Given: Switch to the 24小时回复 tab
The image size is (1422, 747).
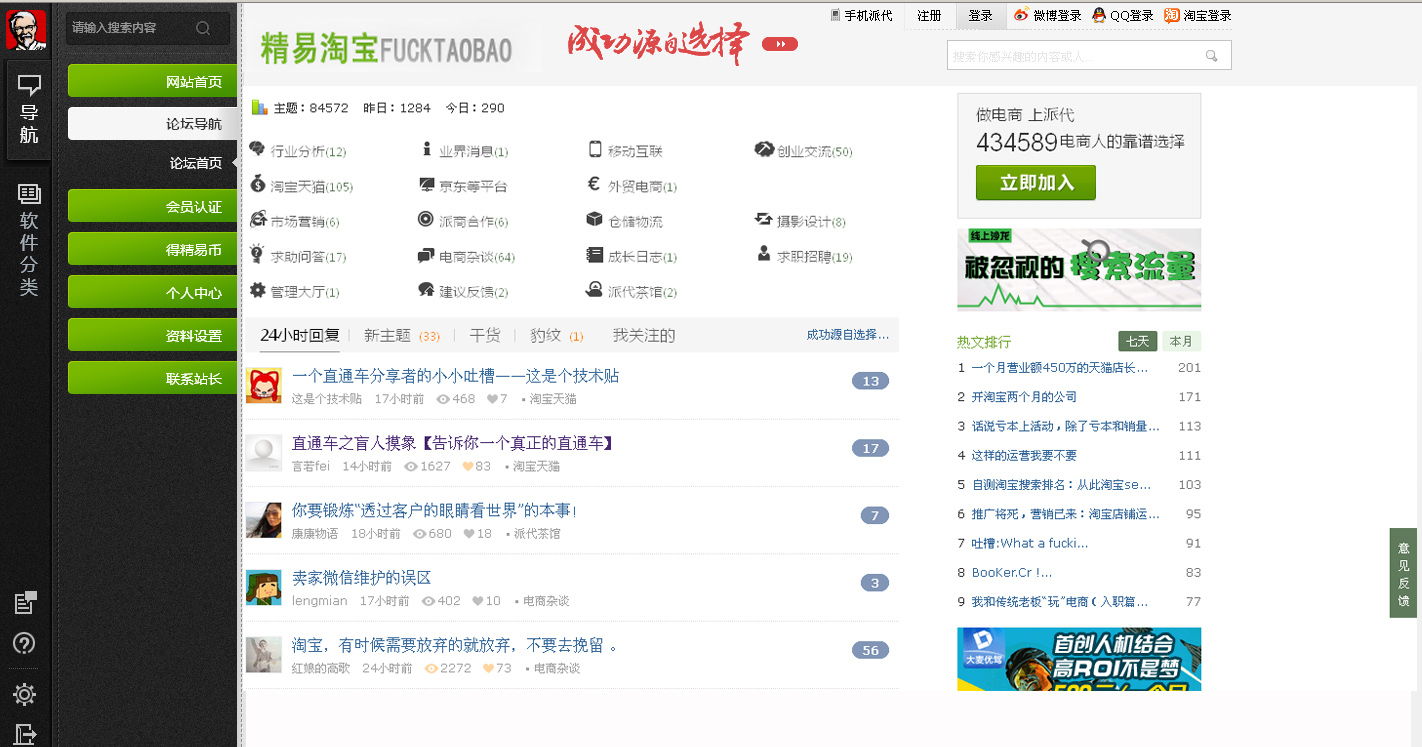Looking at the screenshot, I should coord(300,335).
